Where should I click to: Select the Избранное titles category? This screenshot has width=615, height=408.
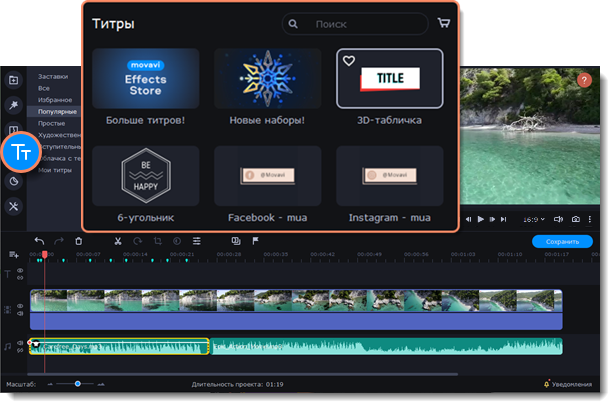click(55, 100)
